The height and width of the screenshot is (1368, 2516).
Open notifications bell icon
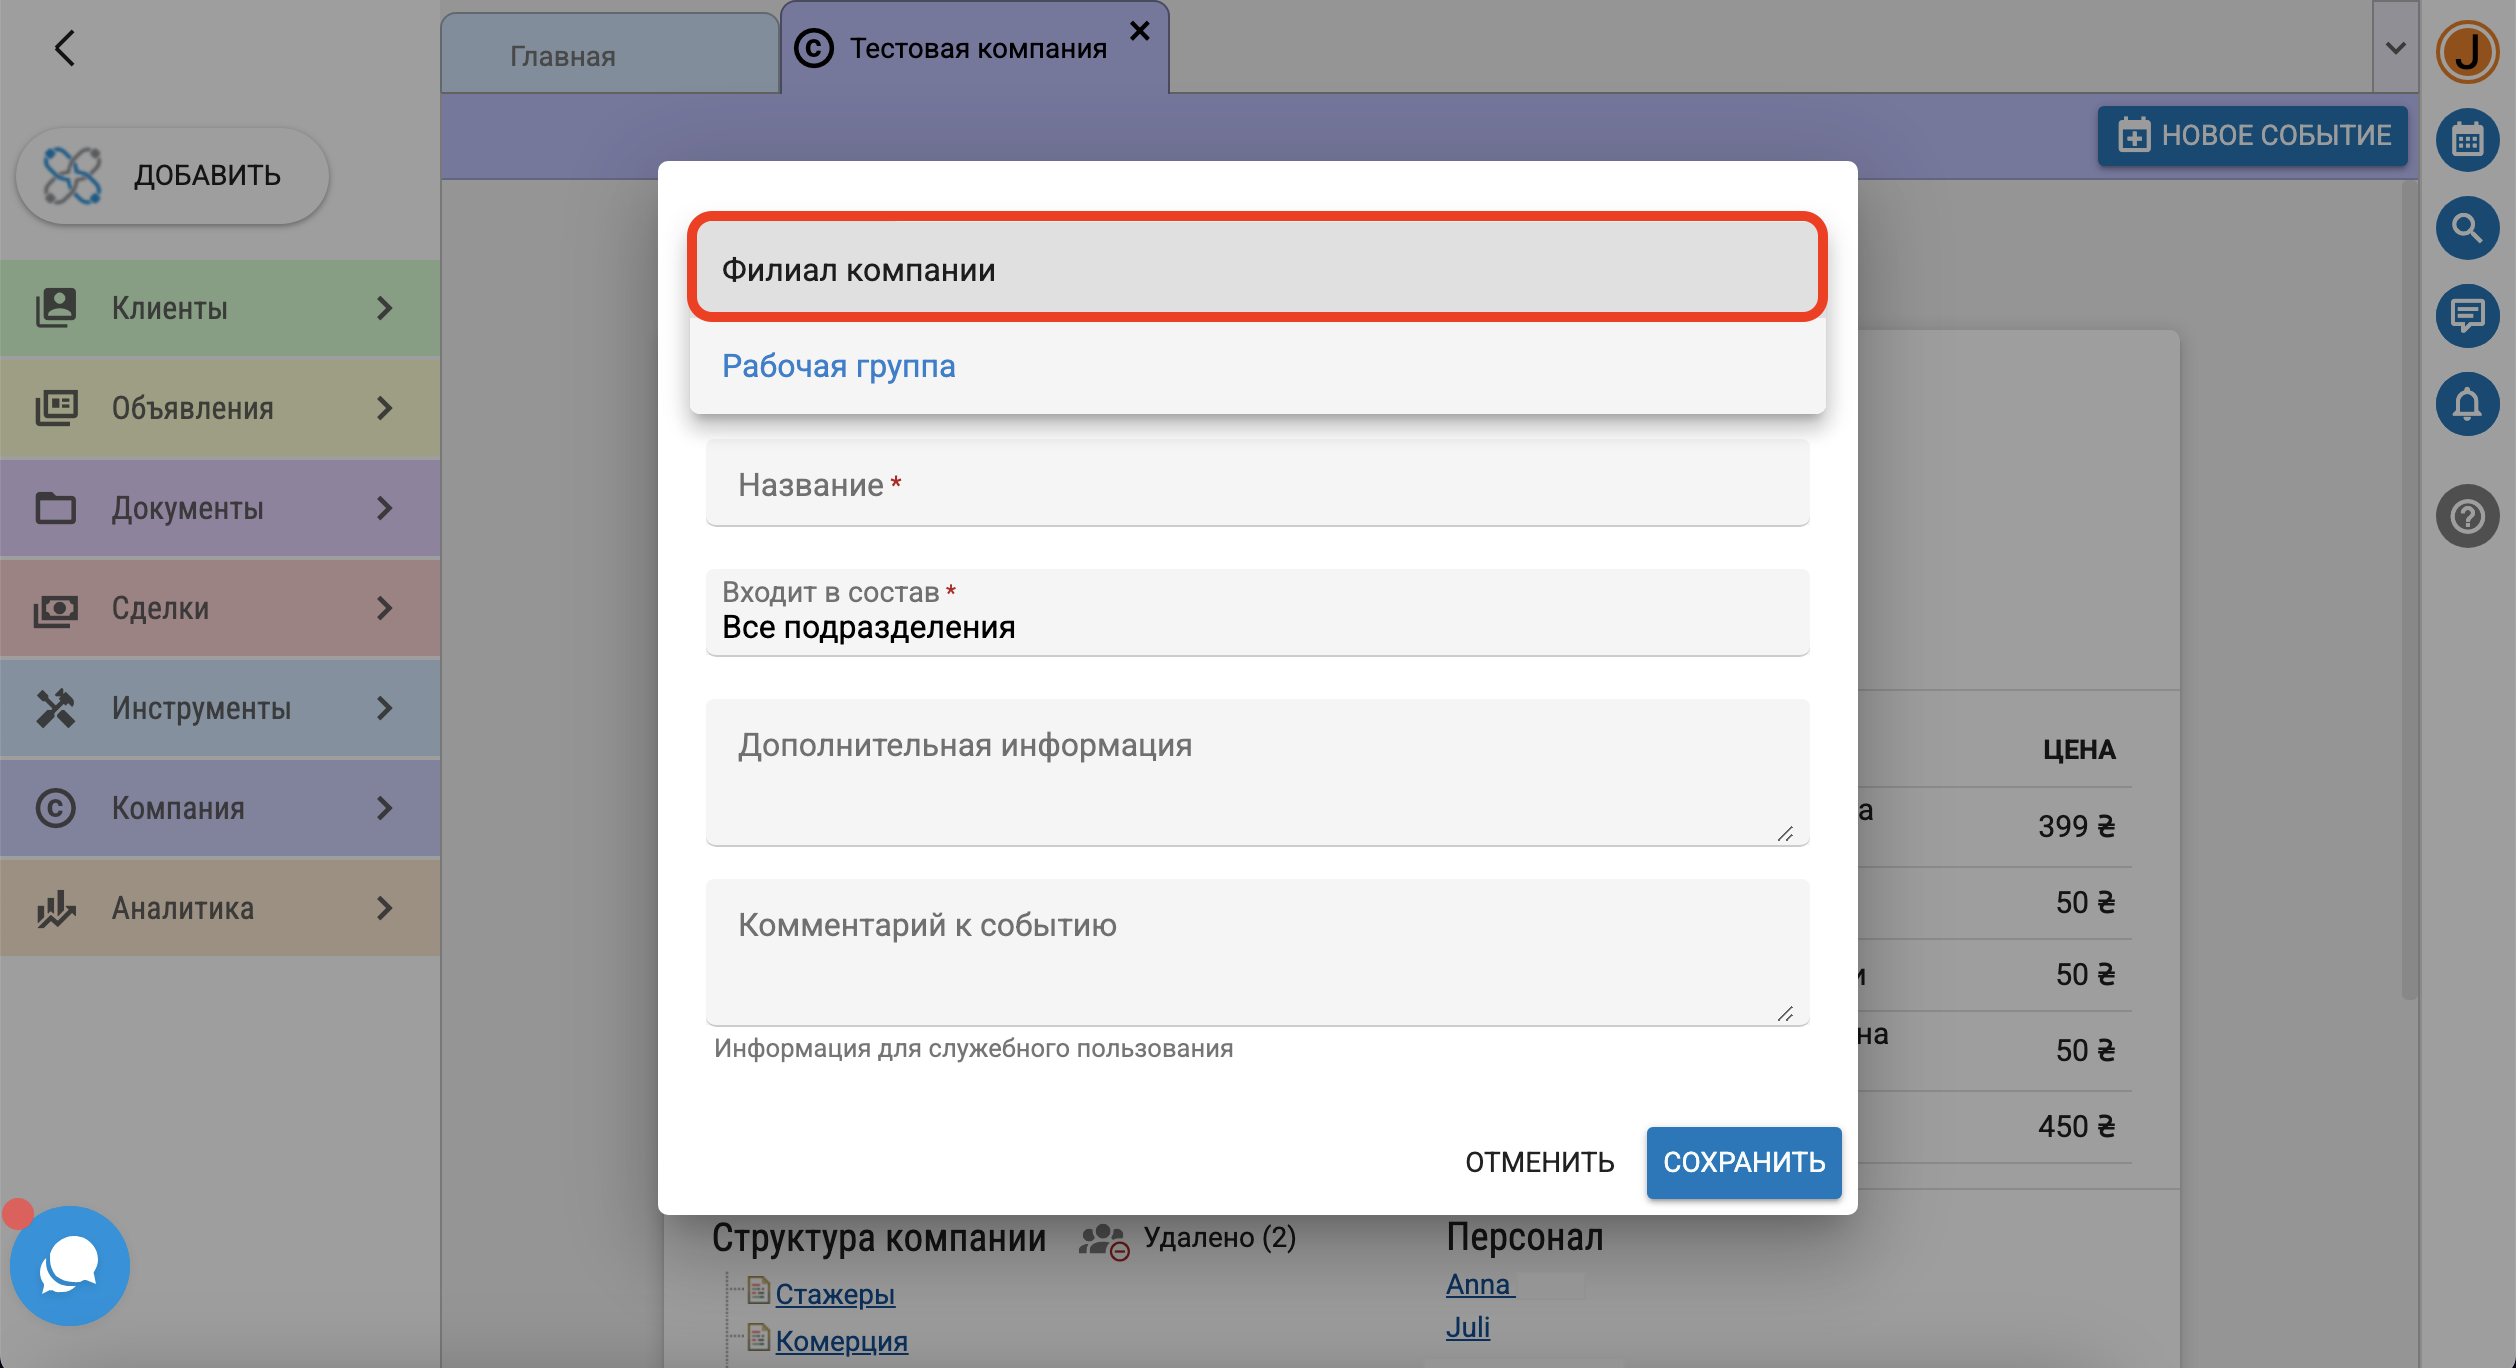click(2467, 404)
